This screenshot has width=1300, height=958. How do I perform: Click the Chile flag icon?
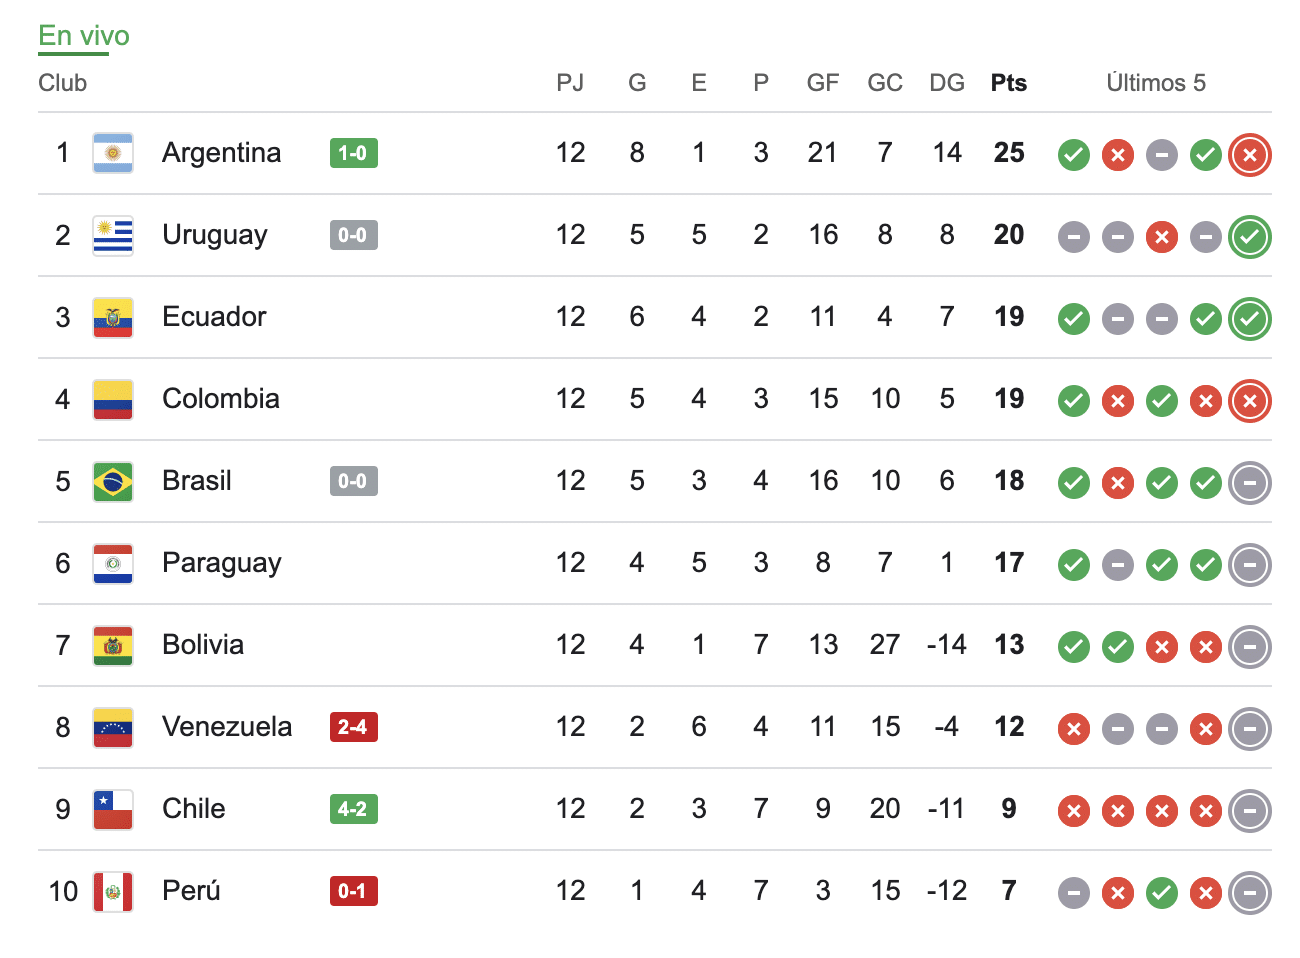[113, 809]
